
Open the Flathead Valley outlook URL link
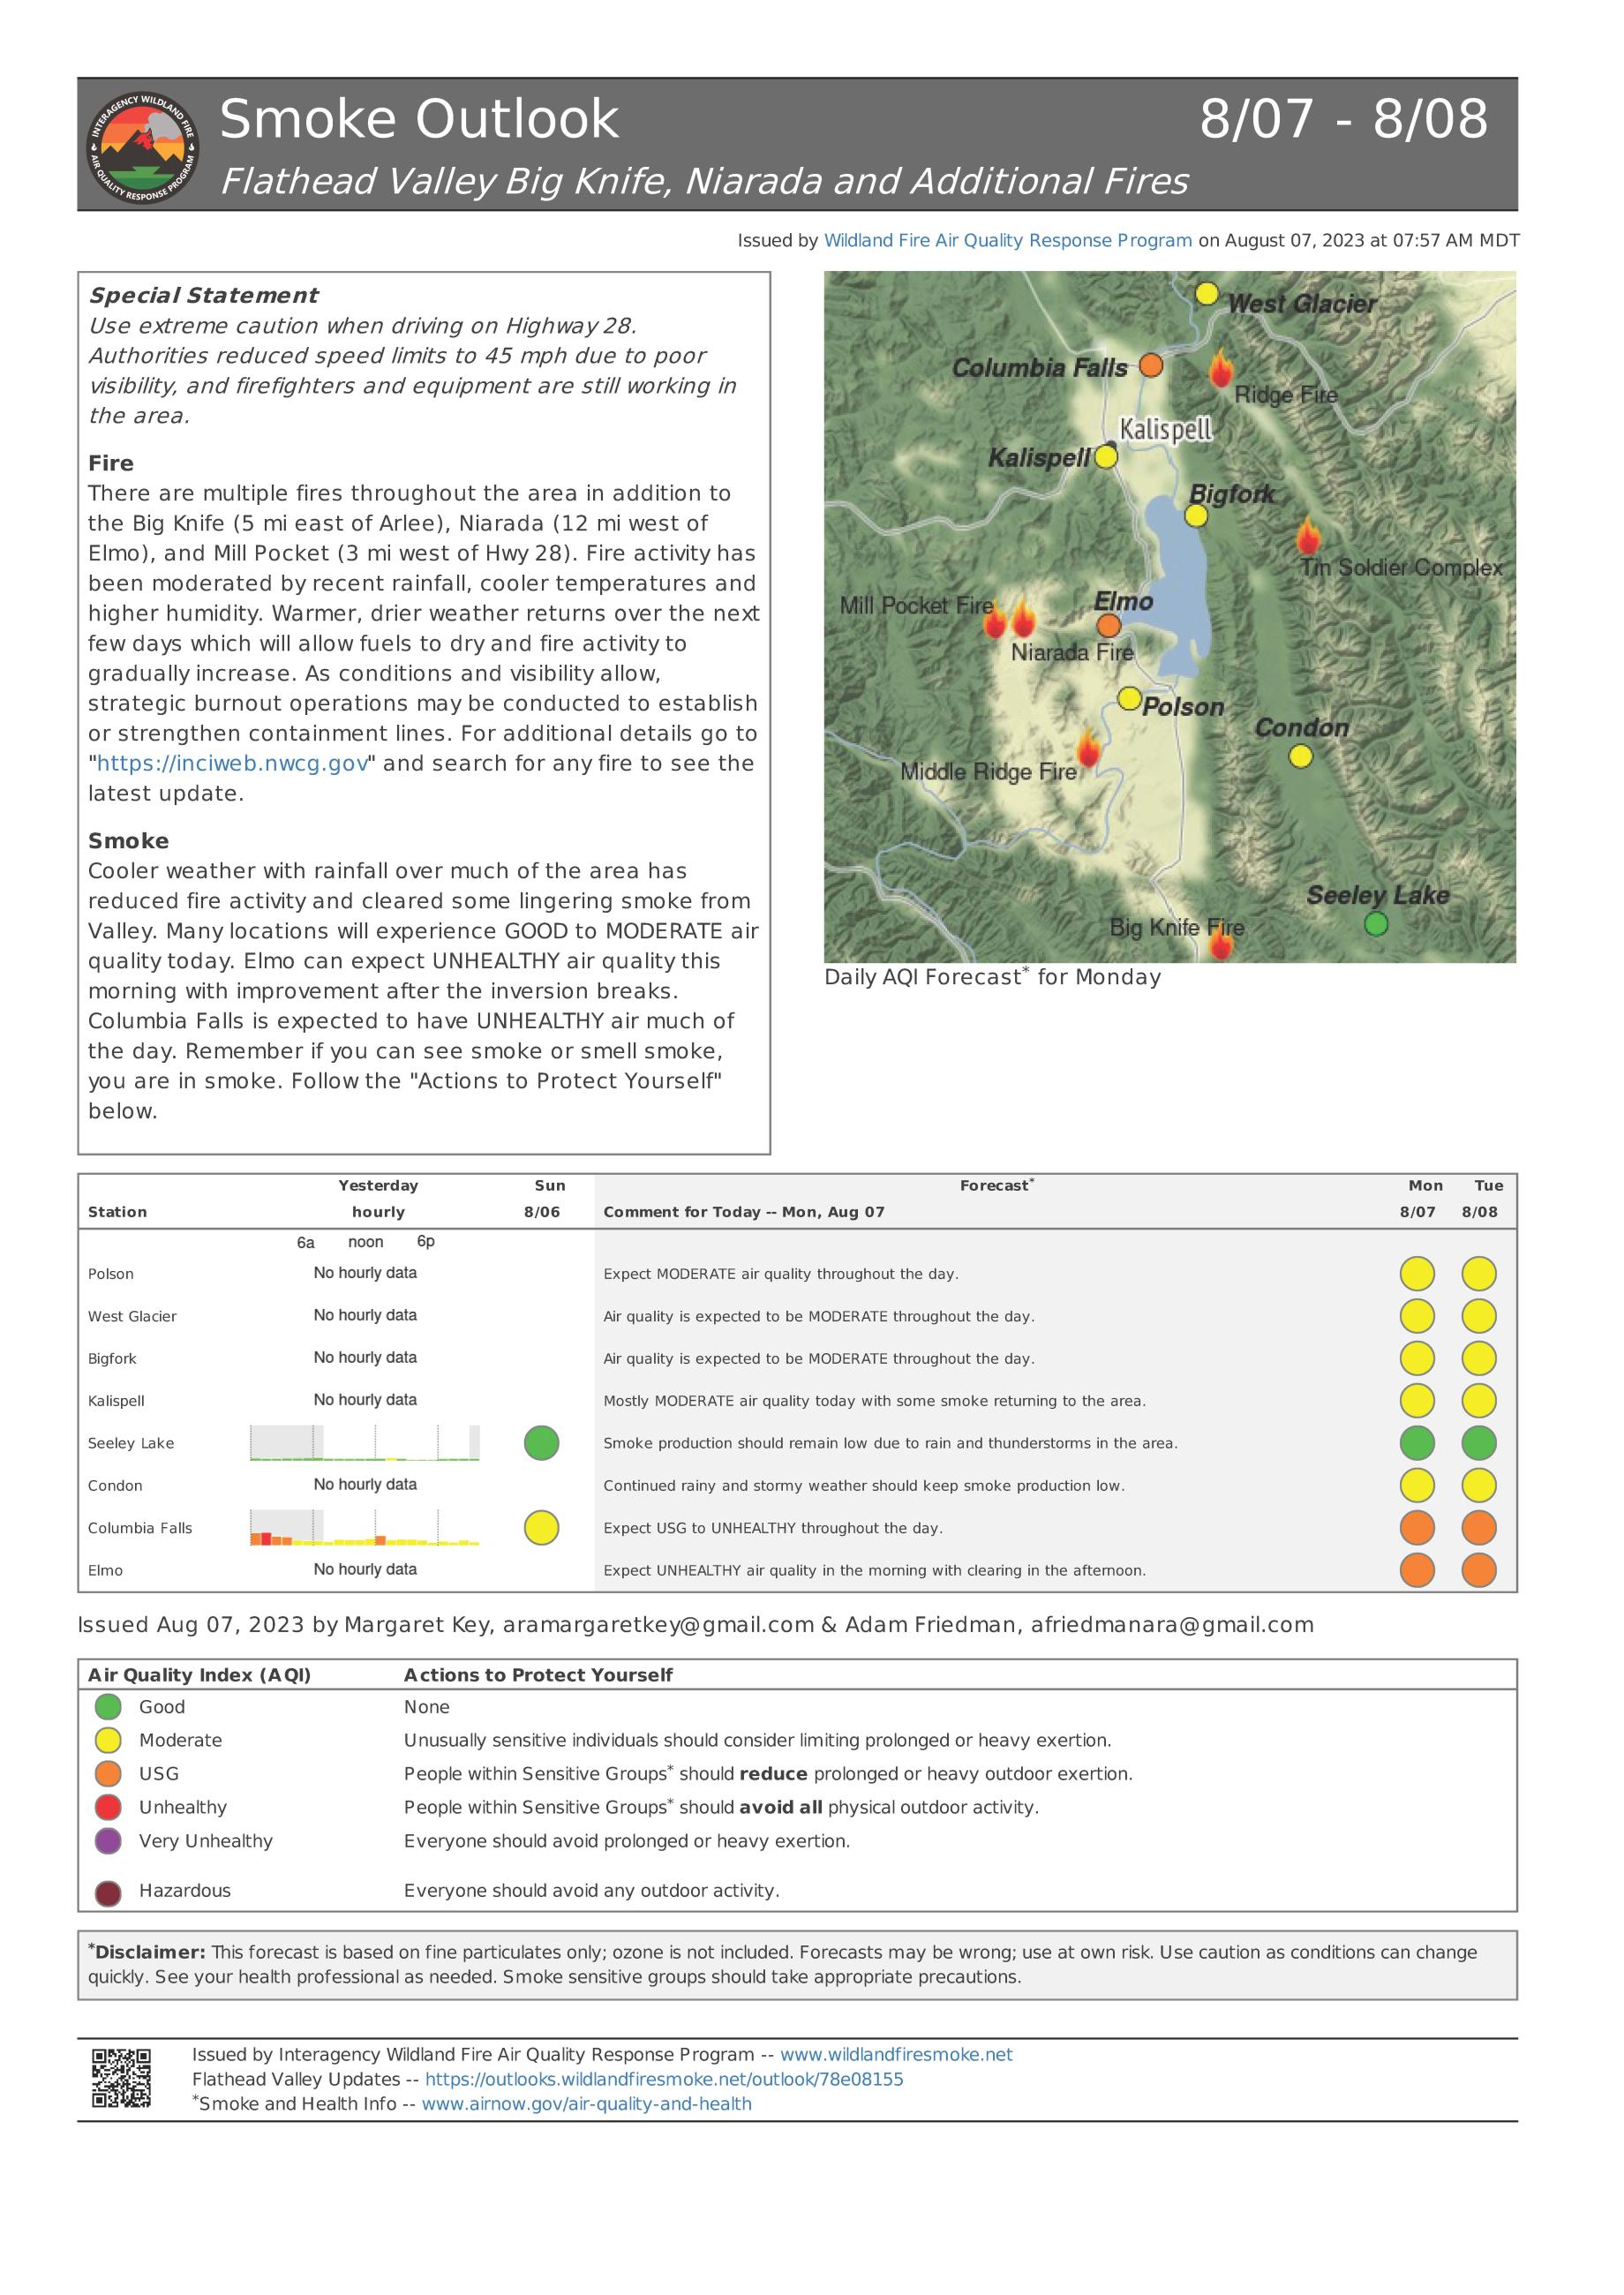(x=664, y=2079)
